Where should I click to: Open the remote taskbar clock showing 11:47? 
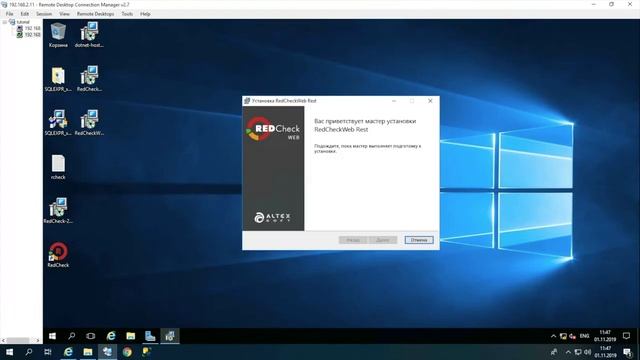(x=605, y=336)
